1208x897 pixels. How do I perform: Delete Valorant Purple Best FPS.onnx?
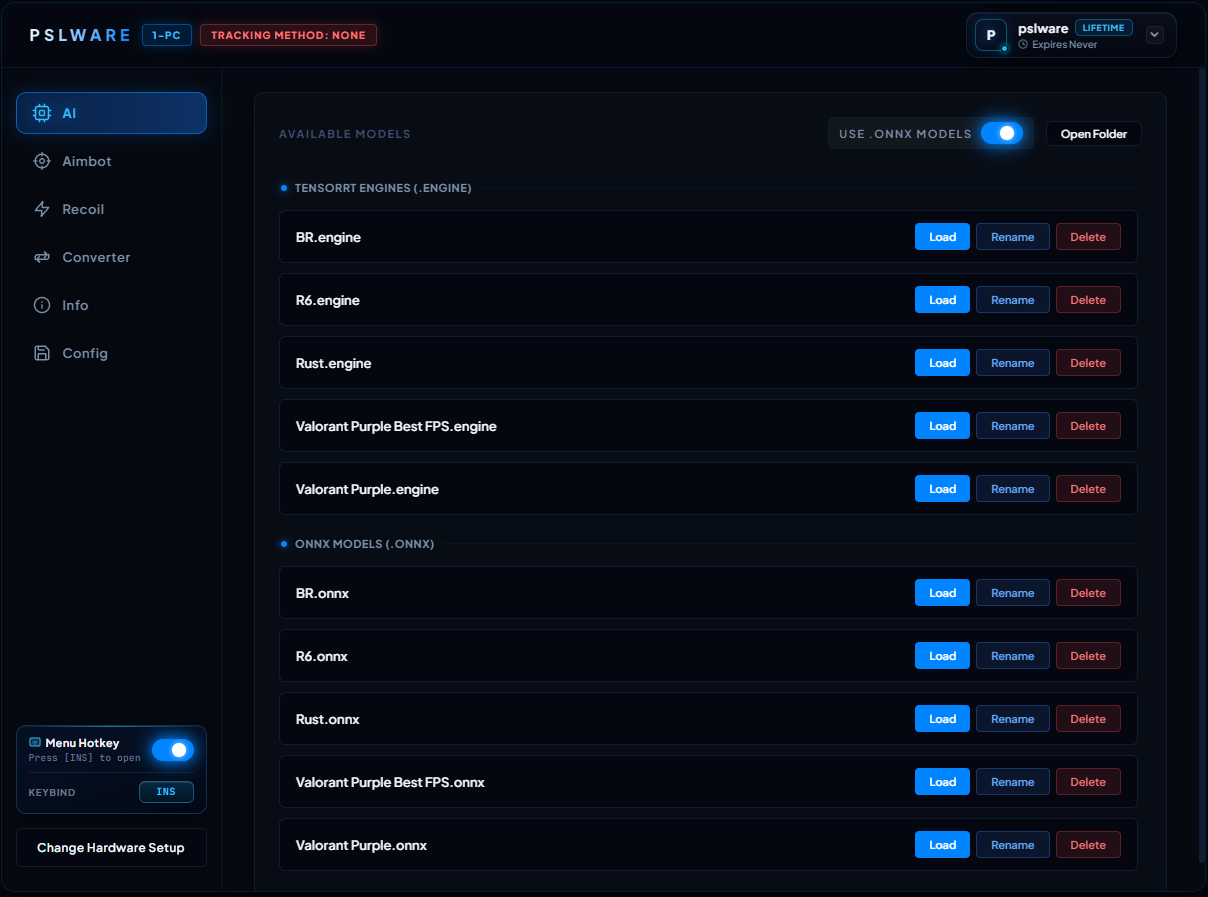tap(1088, 782)
